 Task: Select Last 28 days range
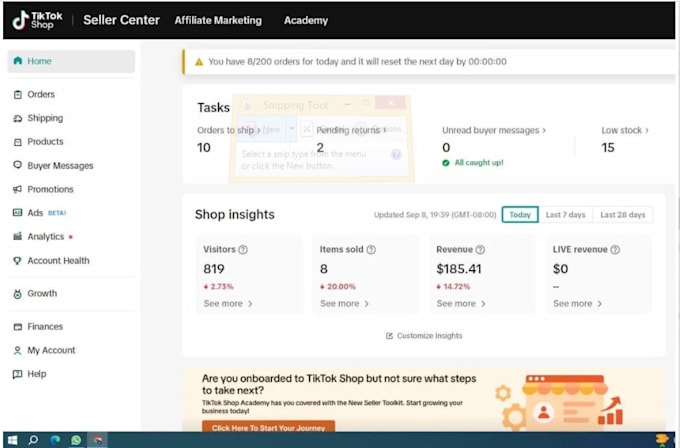pos(623,215)
